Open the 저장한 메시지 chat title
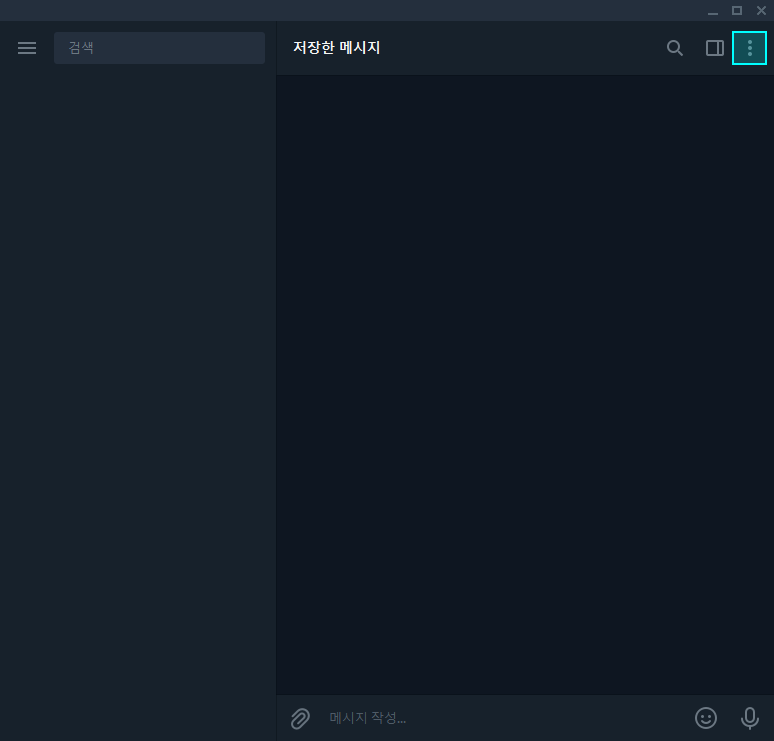Image resolution: width=774 pixels, height=741 pixels. click(x=337, y=47)
